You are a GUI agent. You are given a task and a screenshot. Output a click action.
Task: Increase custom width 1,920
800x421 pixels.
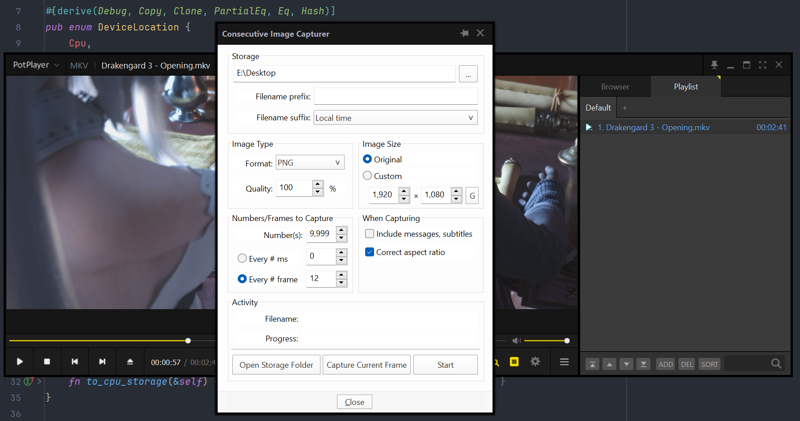(404, 191)
